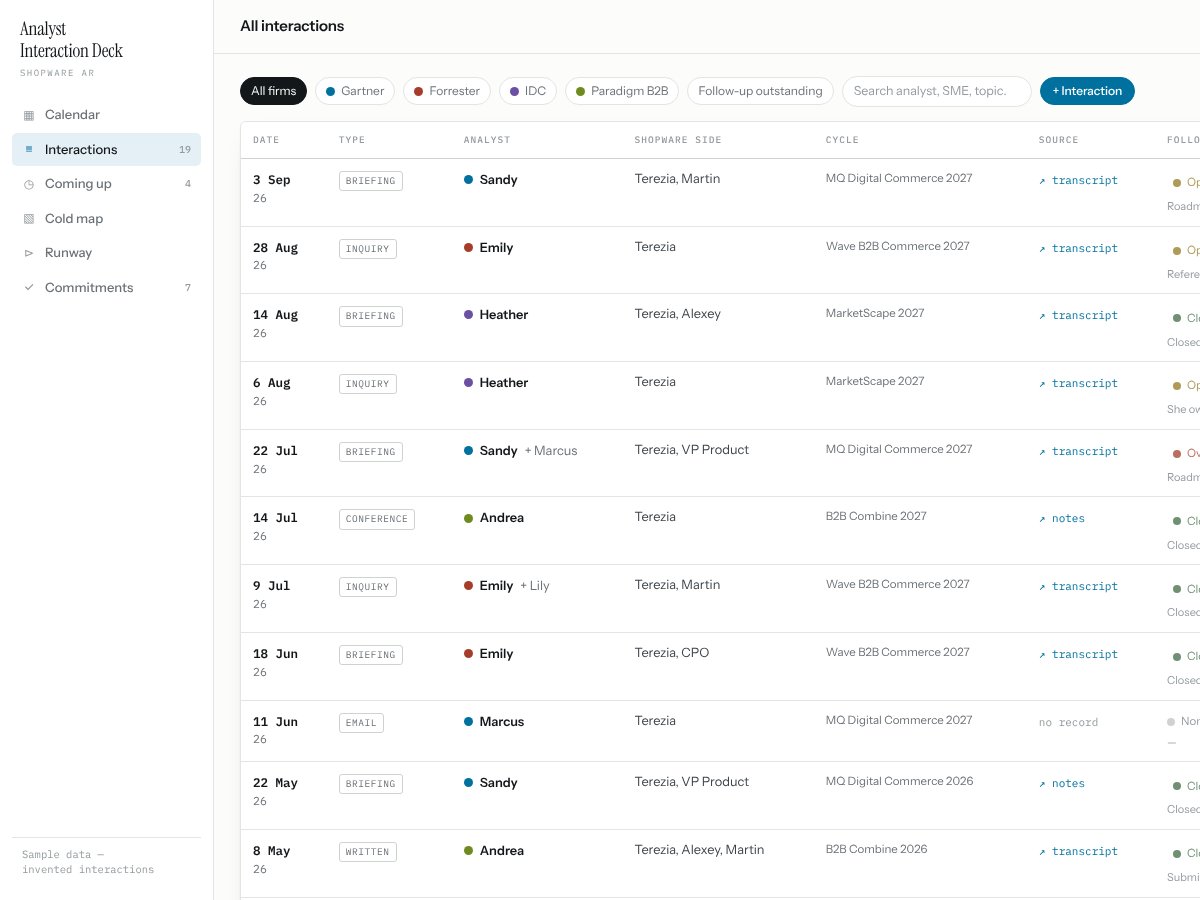Click the 22 Jul date cell

click(275, 460)
